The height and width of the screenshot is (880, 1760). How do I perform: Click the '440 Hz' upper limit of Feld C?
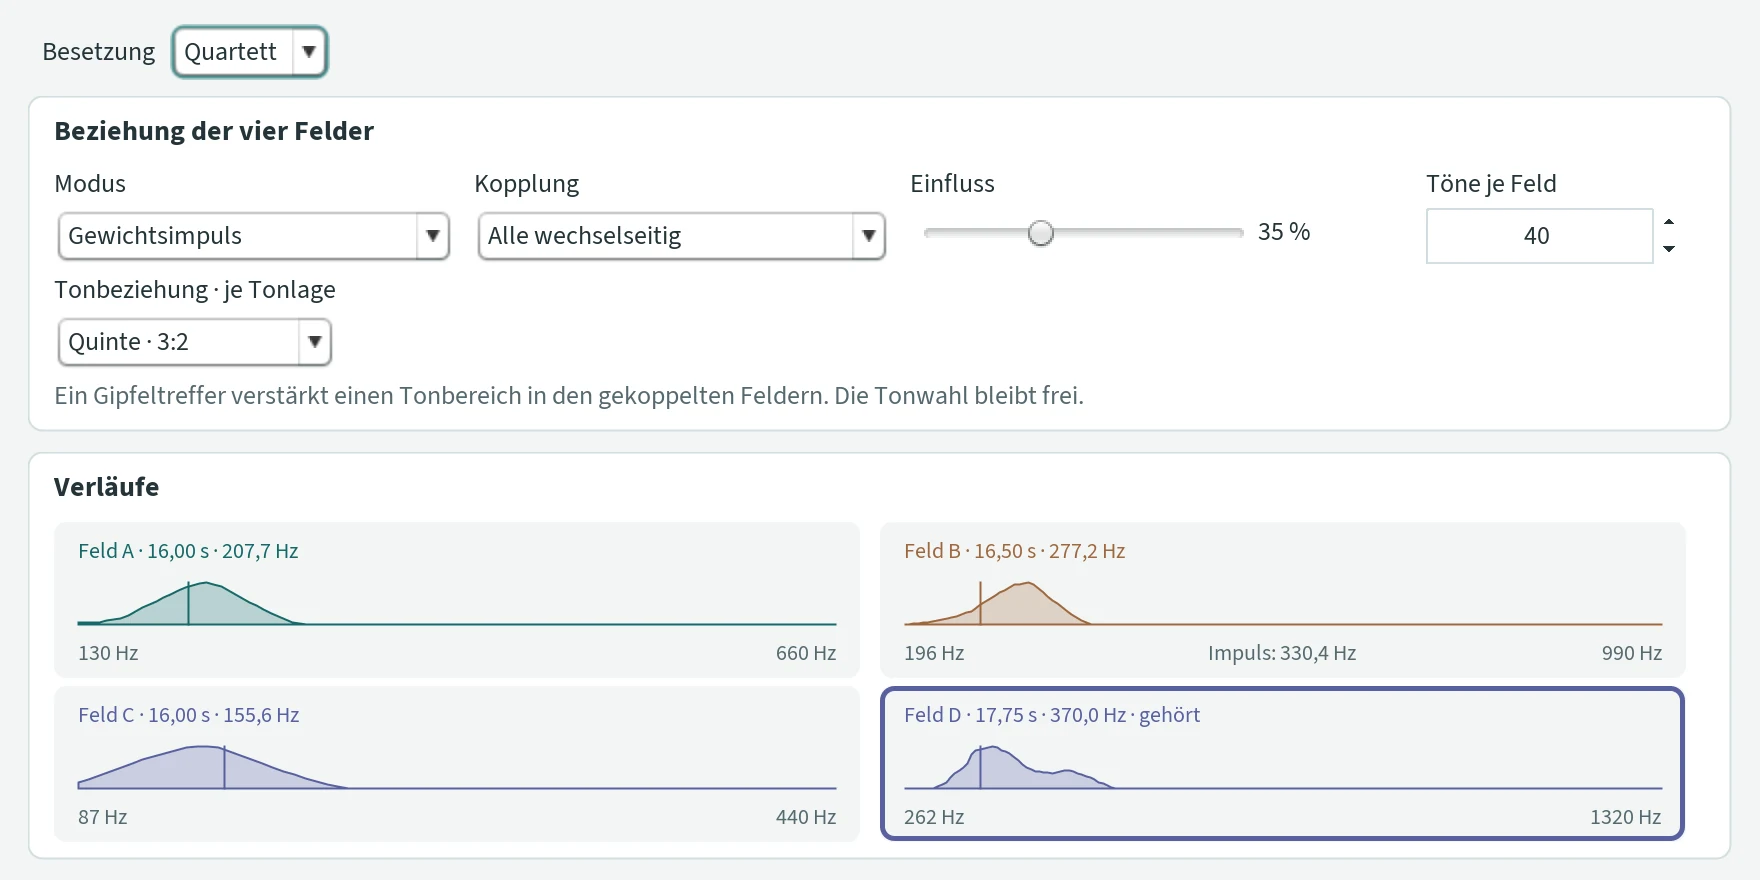(x=806, y=817)
